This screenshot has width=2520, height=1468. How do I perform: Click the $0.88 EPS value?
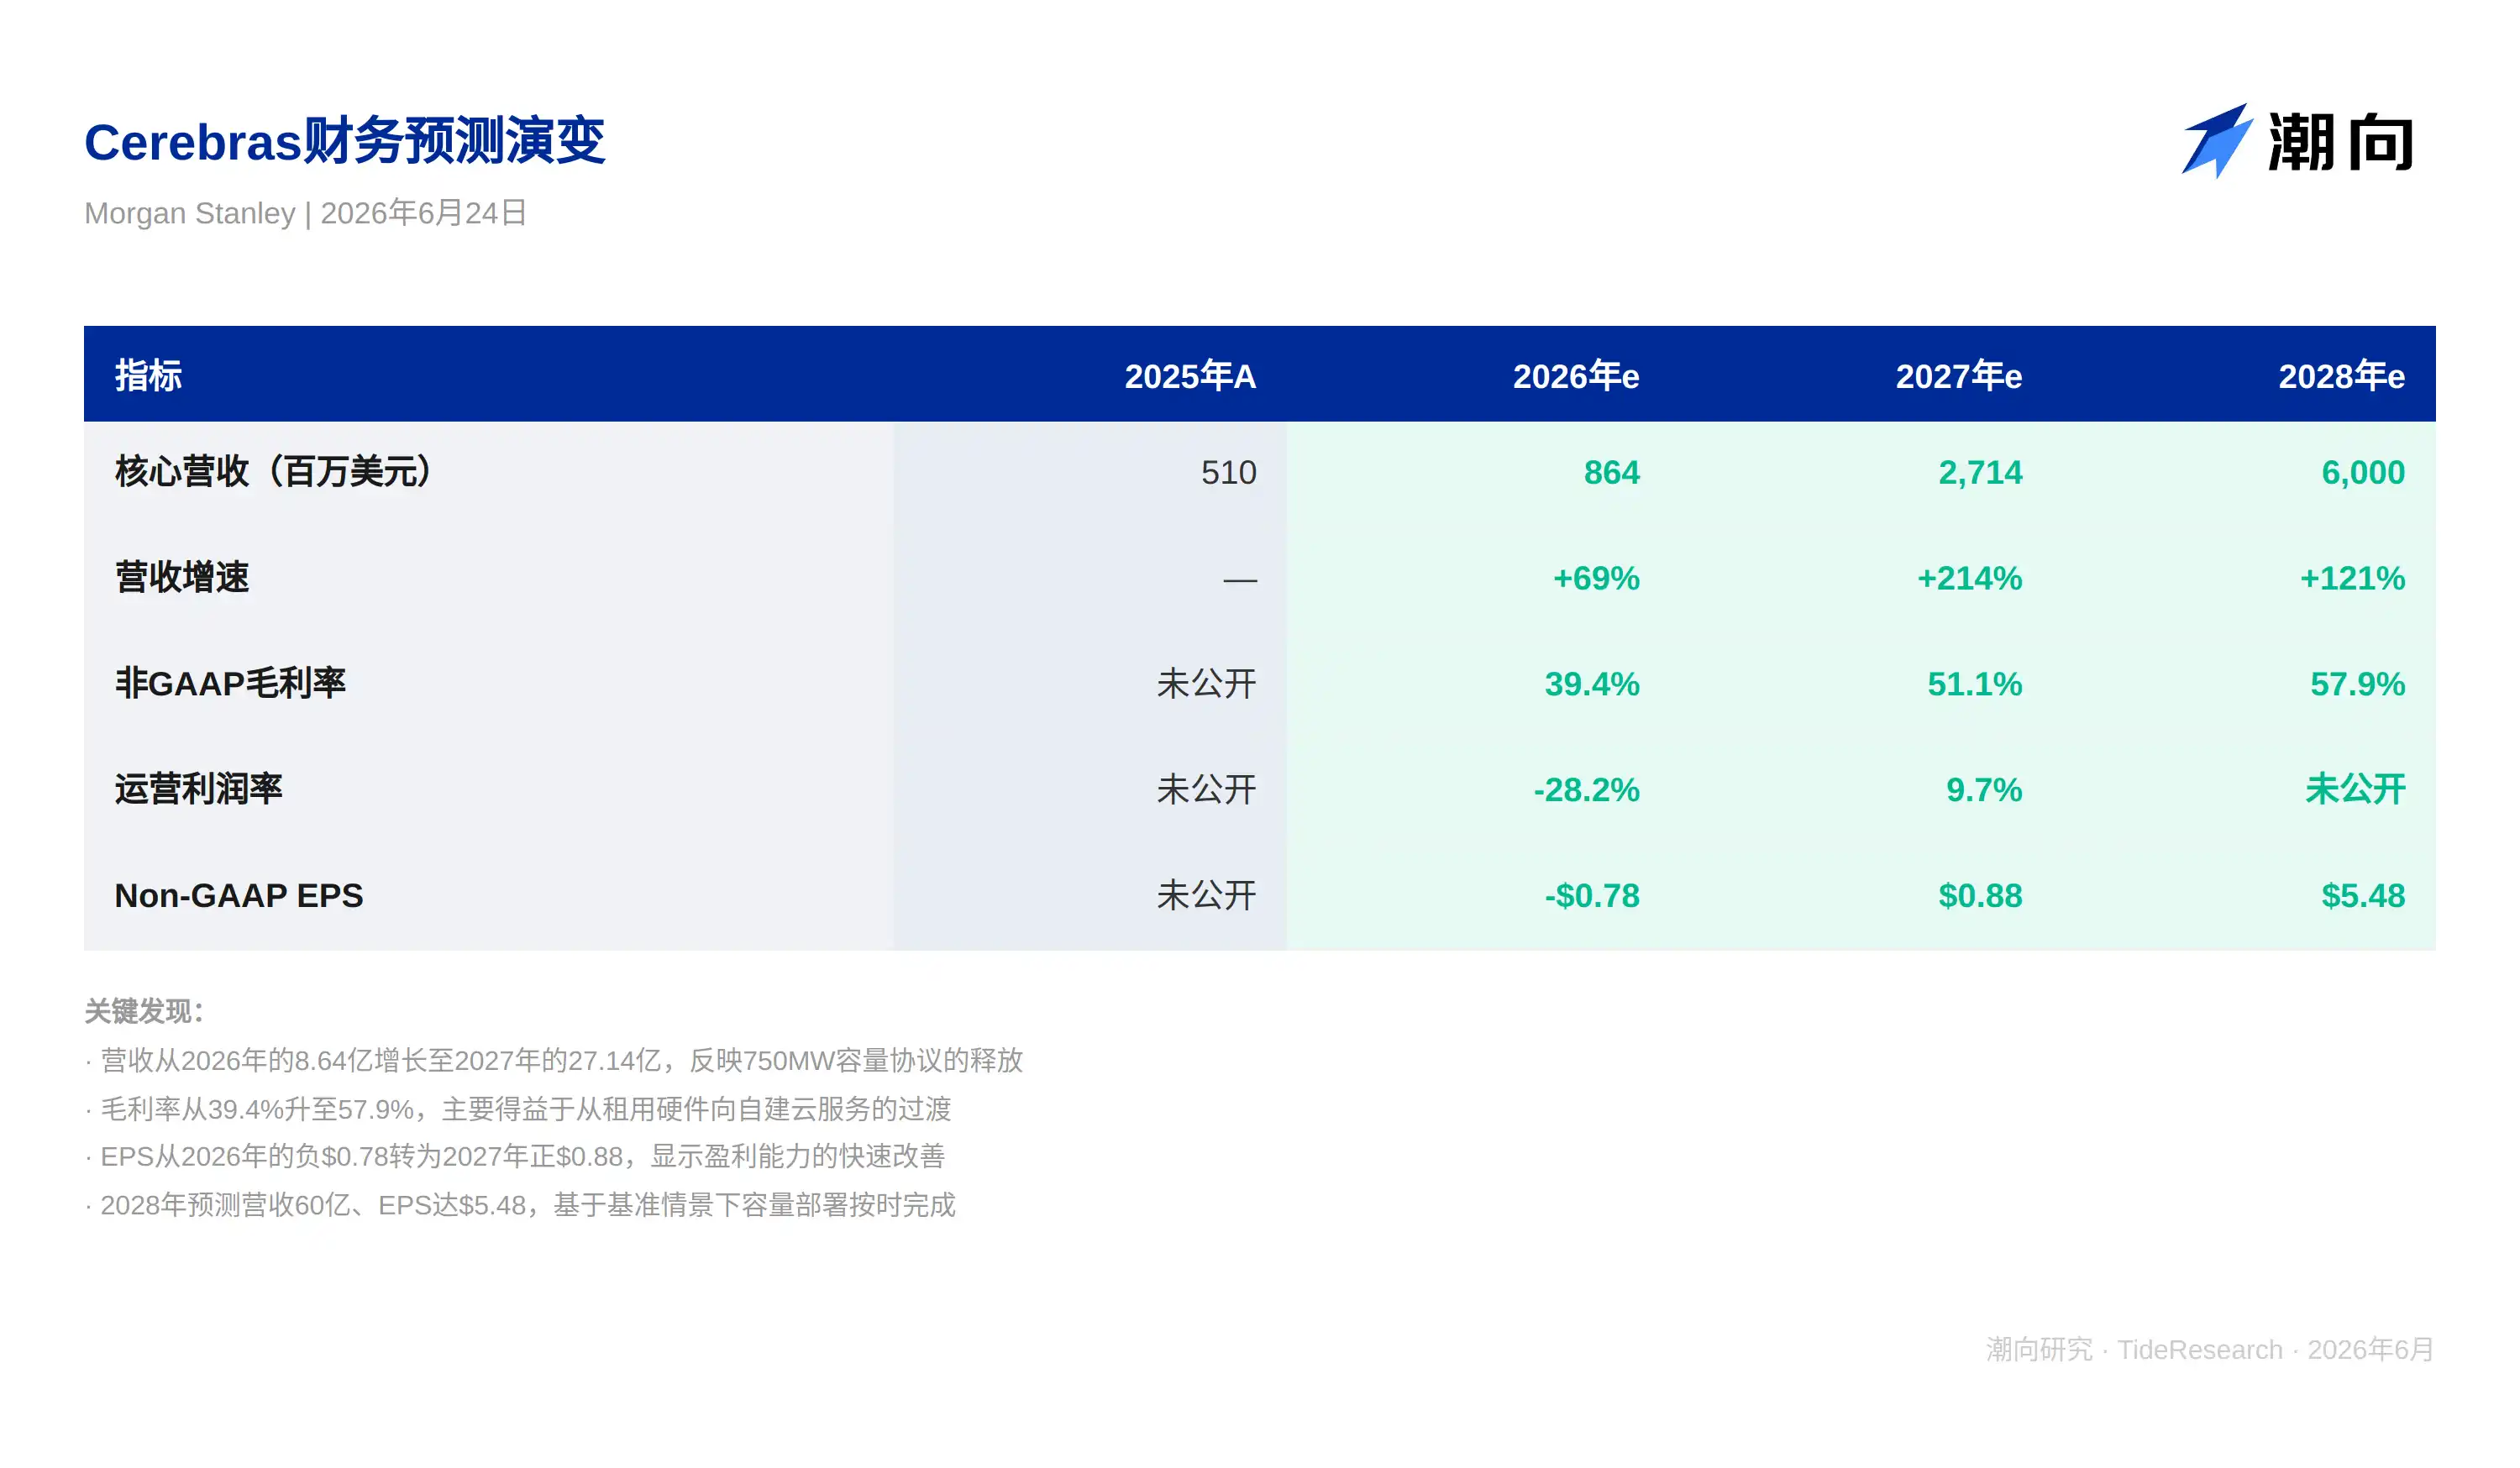tap(1980, 896)
